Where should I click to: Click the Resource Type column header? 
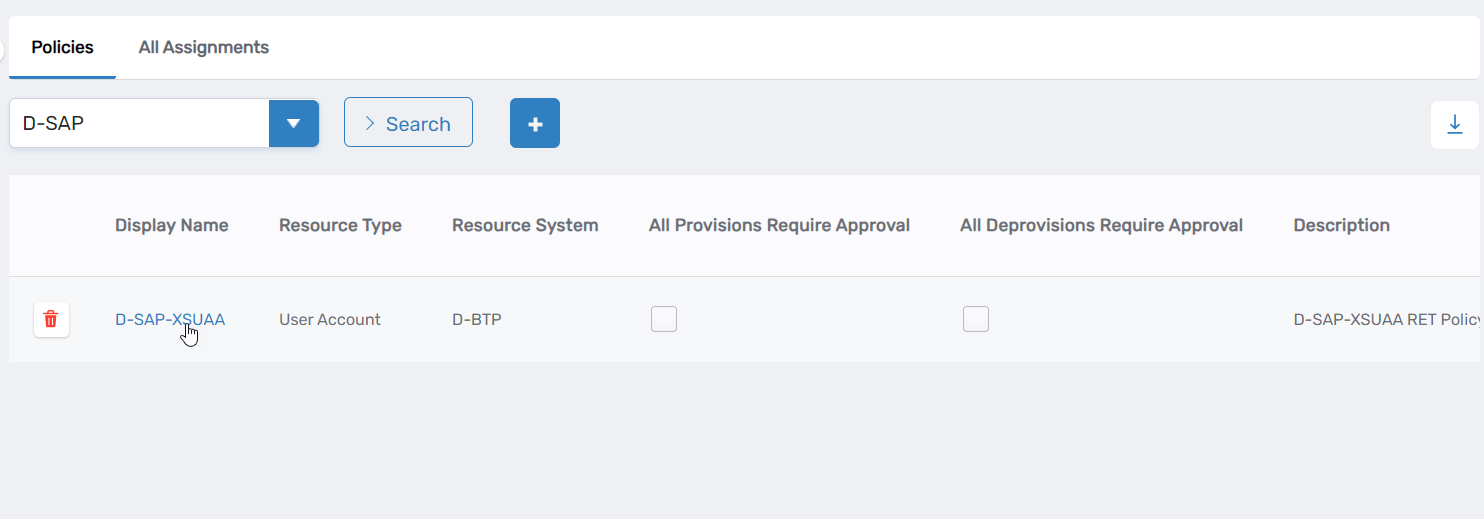coord(340,225)
